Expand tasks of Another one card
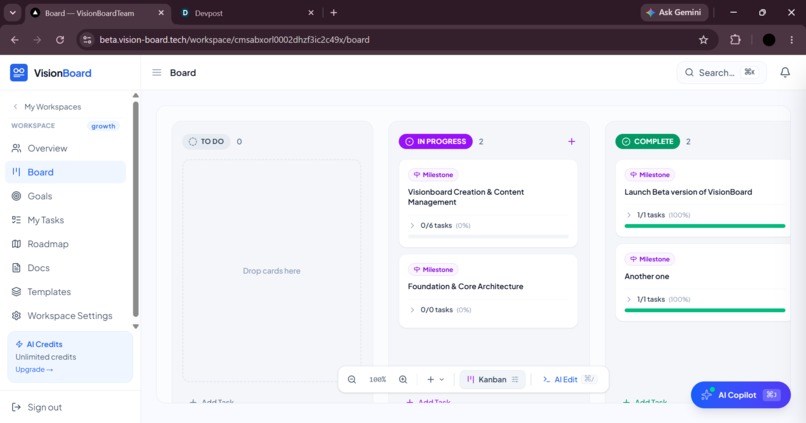Viewport: 806px width, 423px height. coord(629,299)
